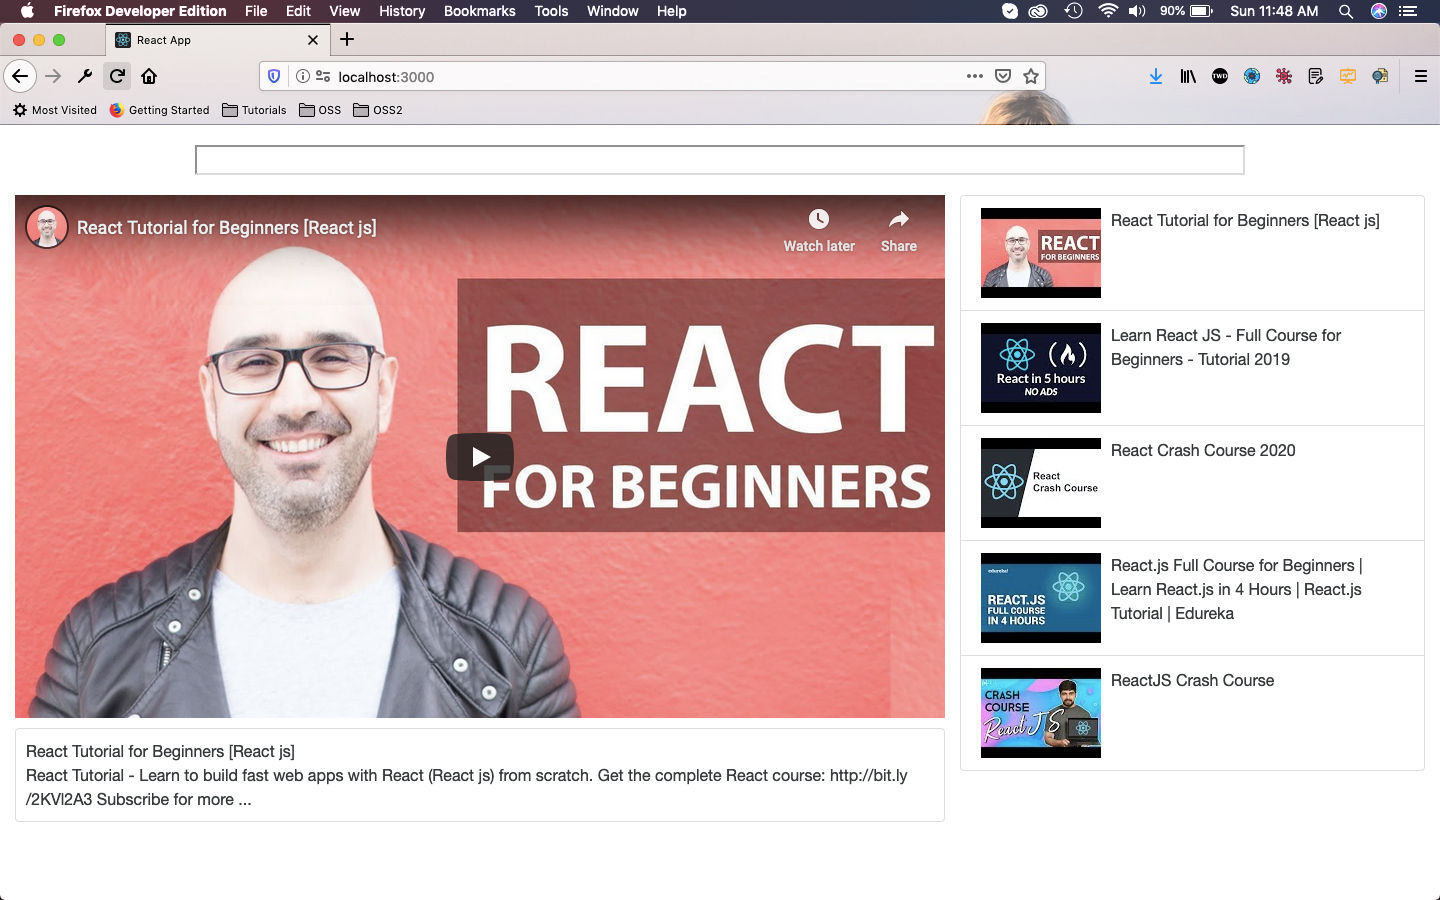This screenshot has width=1440, height=900.
Task: Close the React App tab
Action: [x=313, y=40]
